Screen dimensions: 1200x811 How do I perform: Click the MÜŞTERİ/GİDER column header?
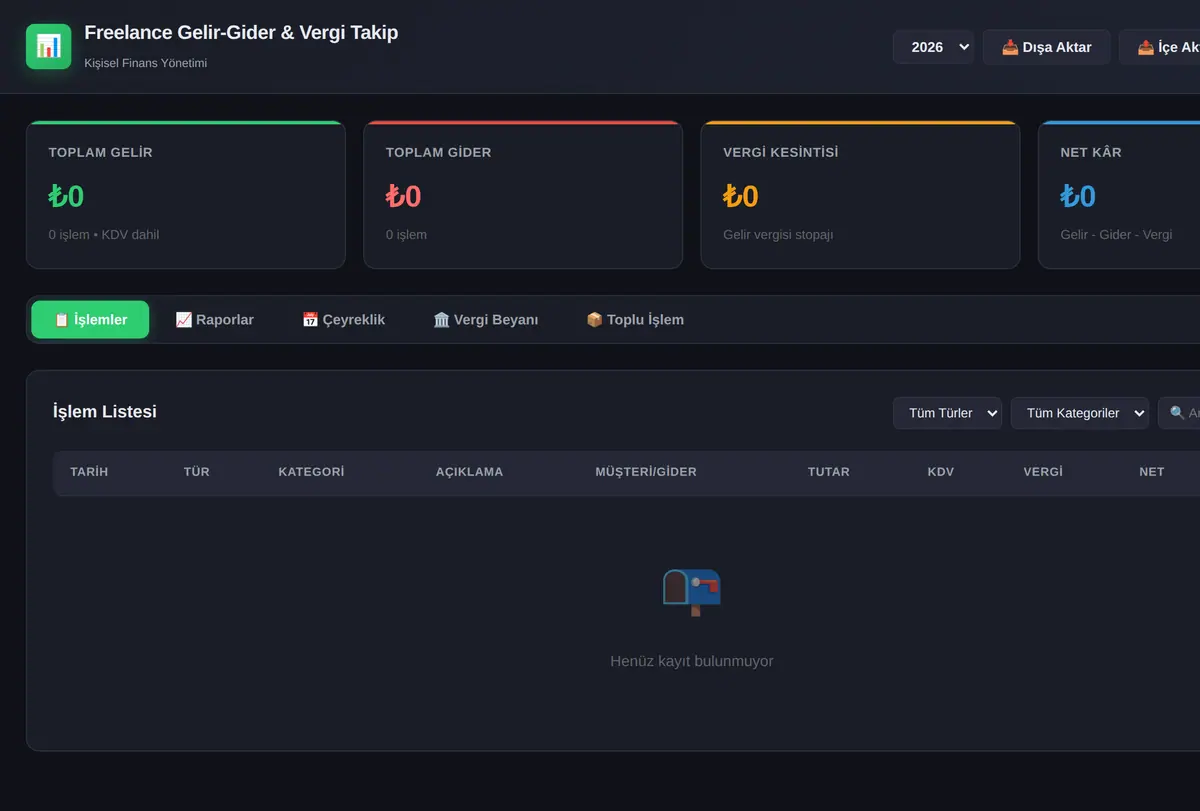tap(646, 472)
